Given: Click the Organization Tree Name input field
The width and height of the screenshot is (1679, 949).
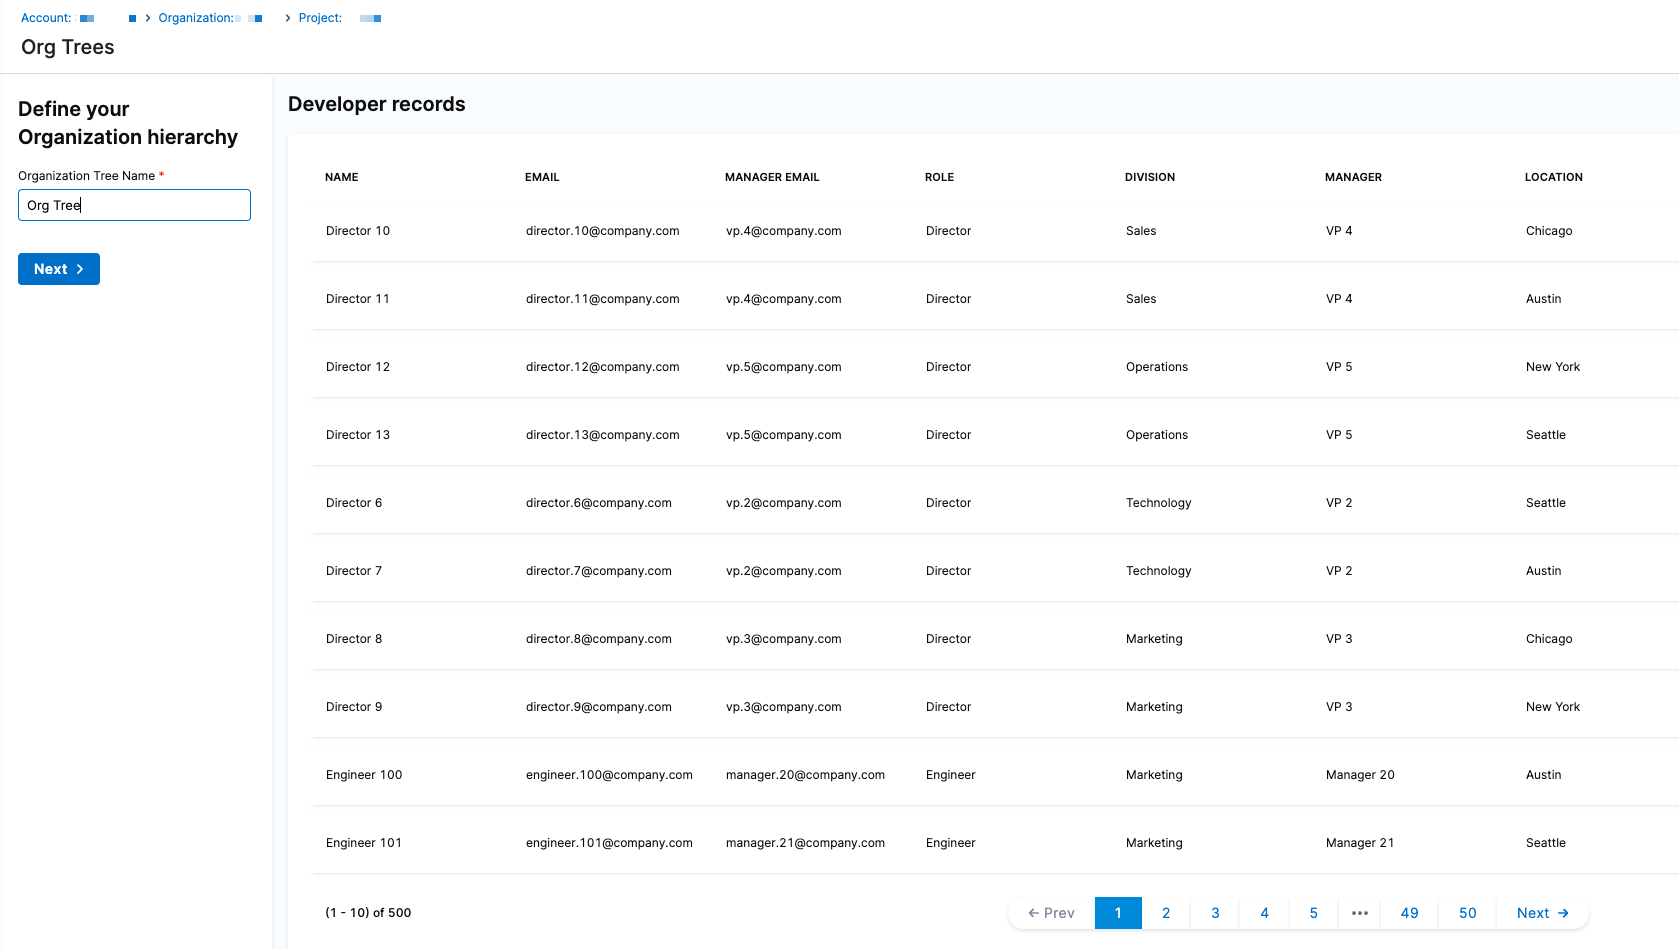Looking at the screenshot, I should [134, 205].
